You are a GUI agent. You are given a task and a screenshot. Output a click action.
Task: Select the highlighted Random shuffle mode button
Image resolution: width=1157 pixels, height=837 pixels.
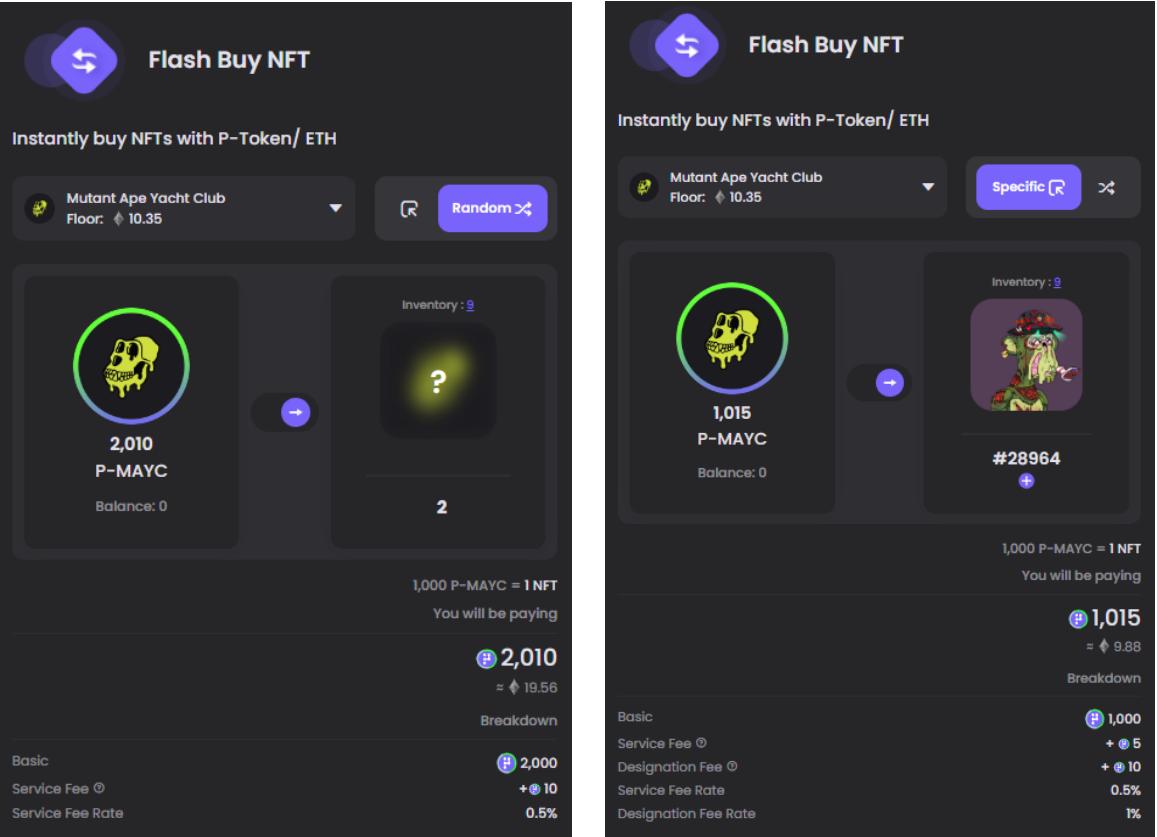click(492, 209)
